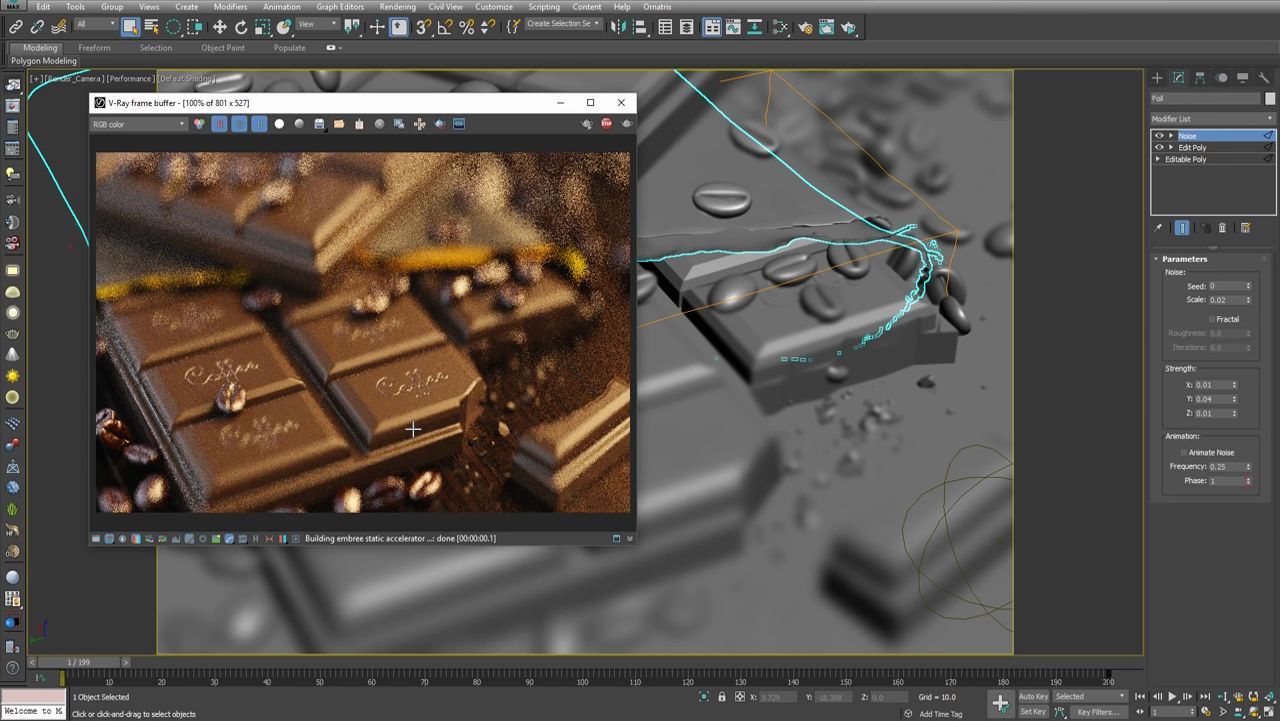The width and height of the screenshot is (1280, 721).
Task: Open the Create tab in the command panel
Action: [1156, 77]
